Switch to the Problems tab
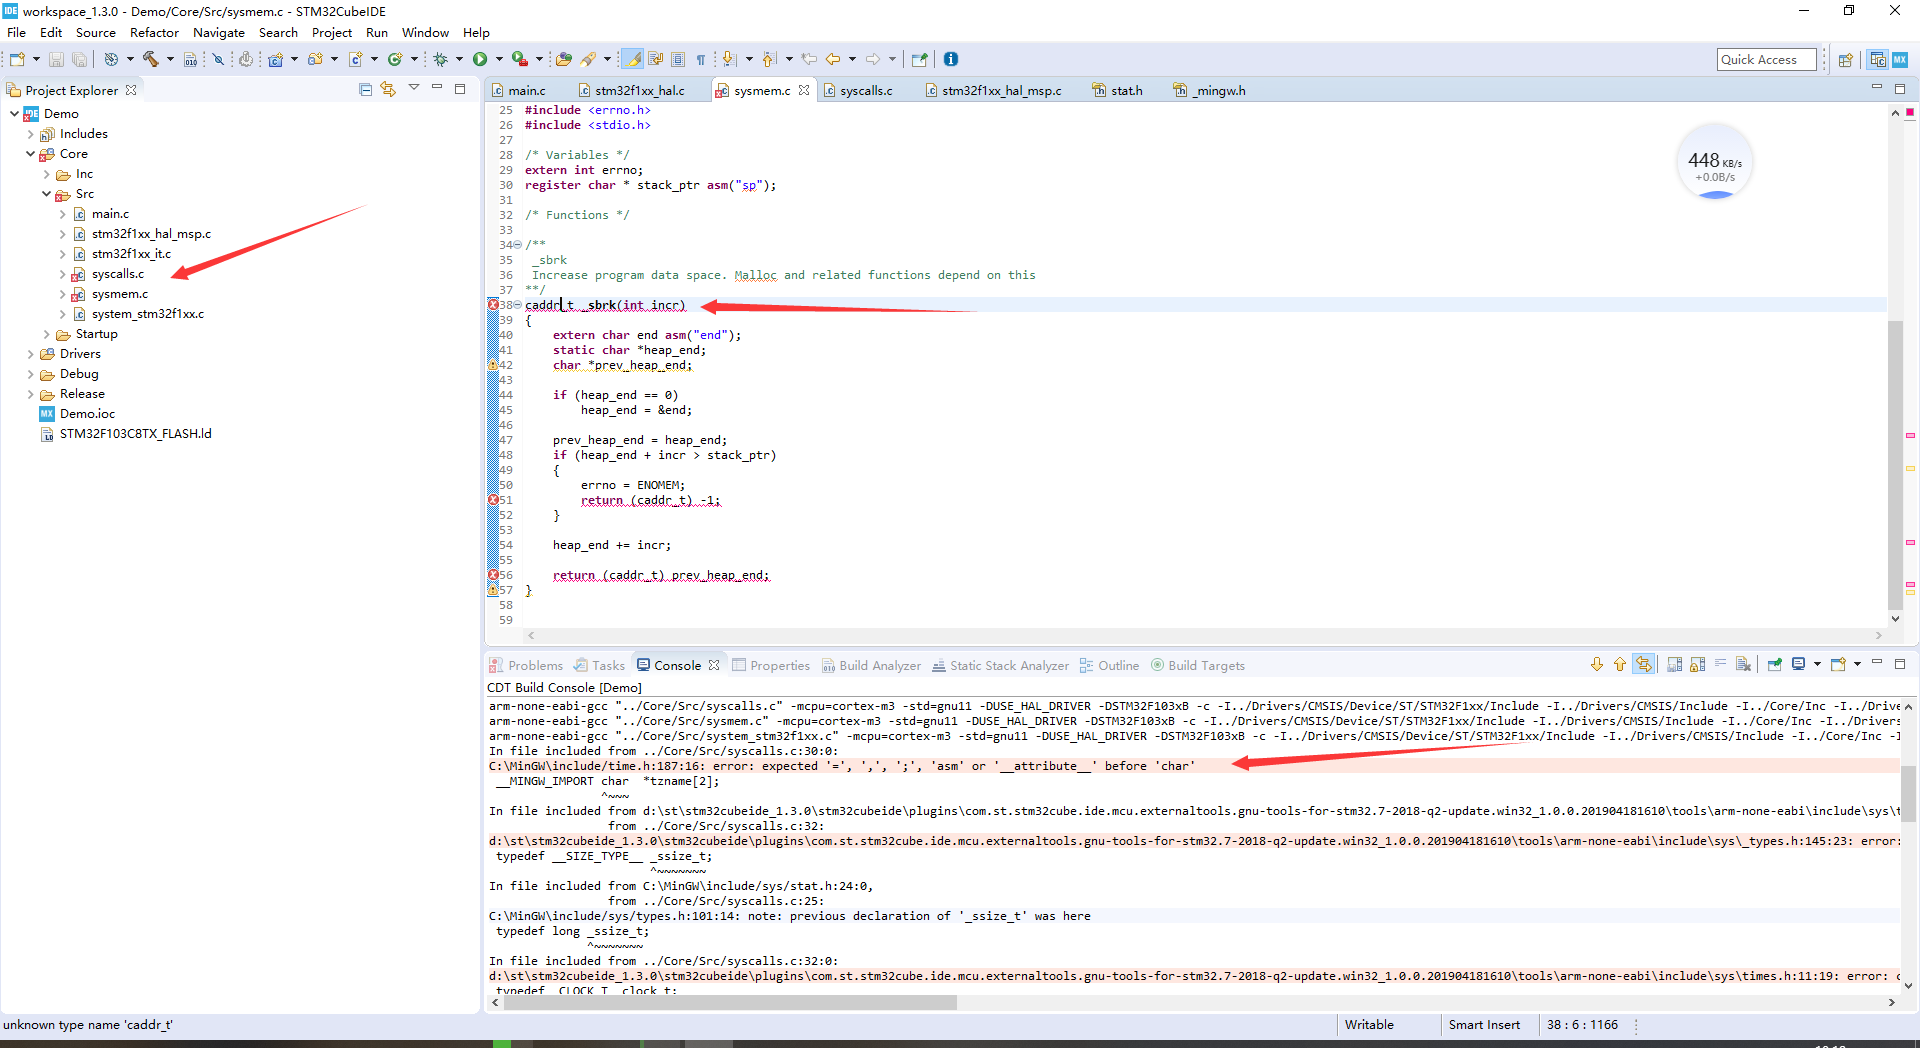 point(526,665)
